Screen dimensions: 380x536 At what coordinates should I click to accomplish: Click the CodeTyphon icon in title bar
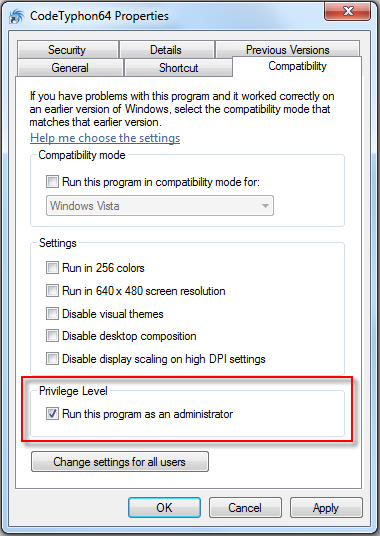coord(16,17)
